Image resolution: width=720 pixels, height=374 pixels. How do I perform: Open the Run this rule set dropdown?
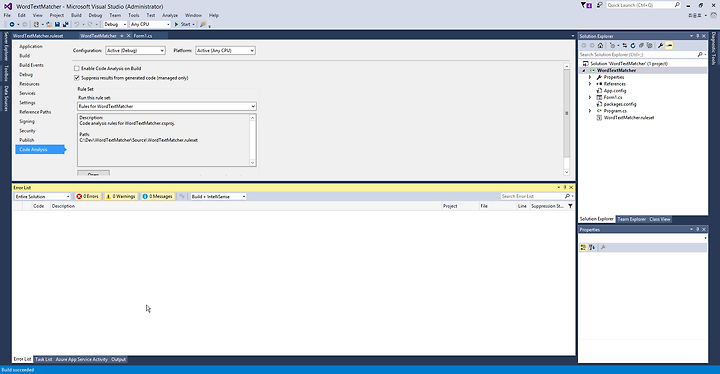click(167, 107)
